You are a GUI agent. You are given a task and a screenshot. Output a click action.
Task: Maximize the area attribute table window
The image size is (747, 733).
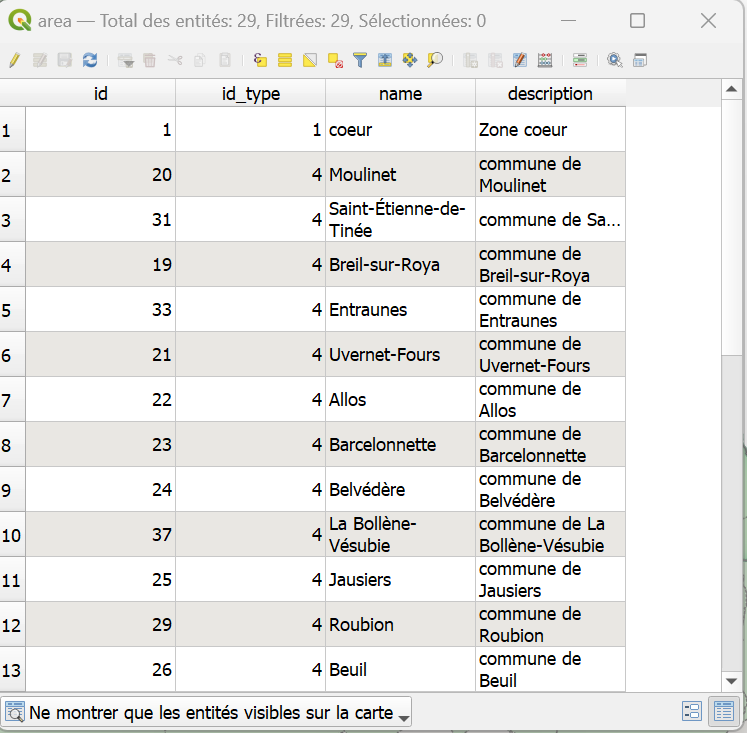637,21
